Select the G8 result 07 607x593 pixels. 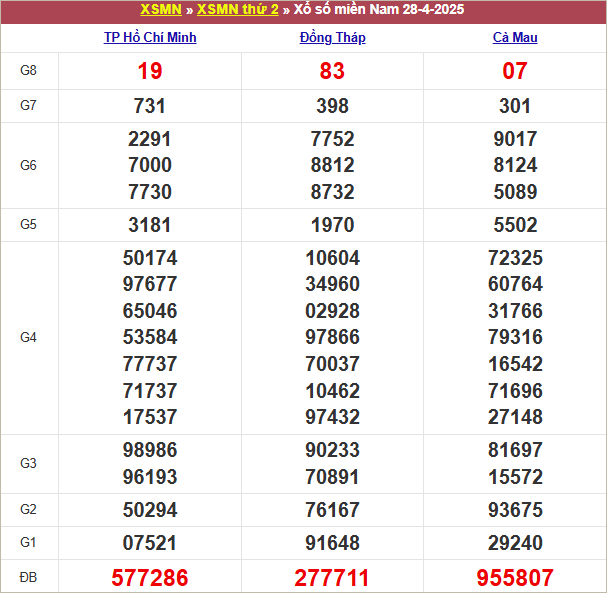click(x=515, y=71)
